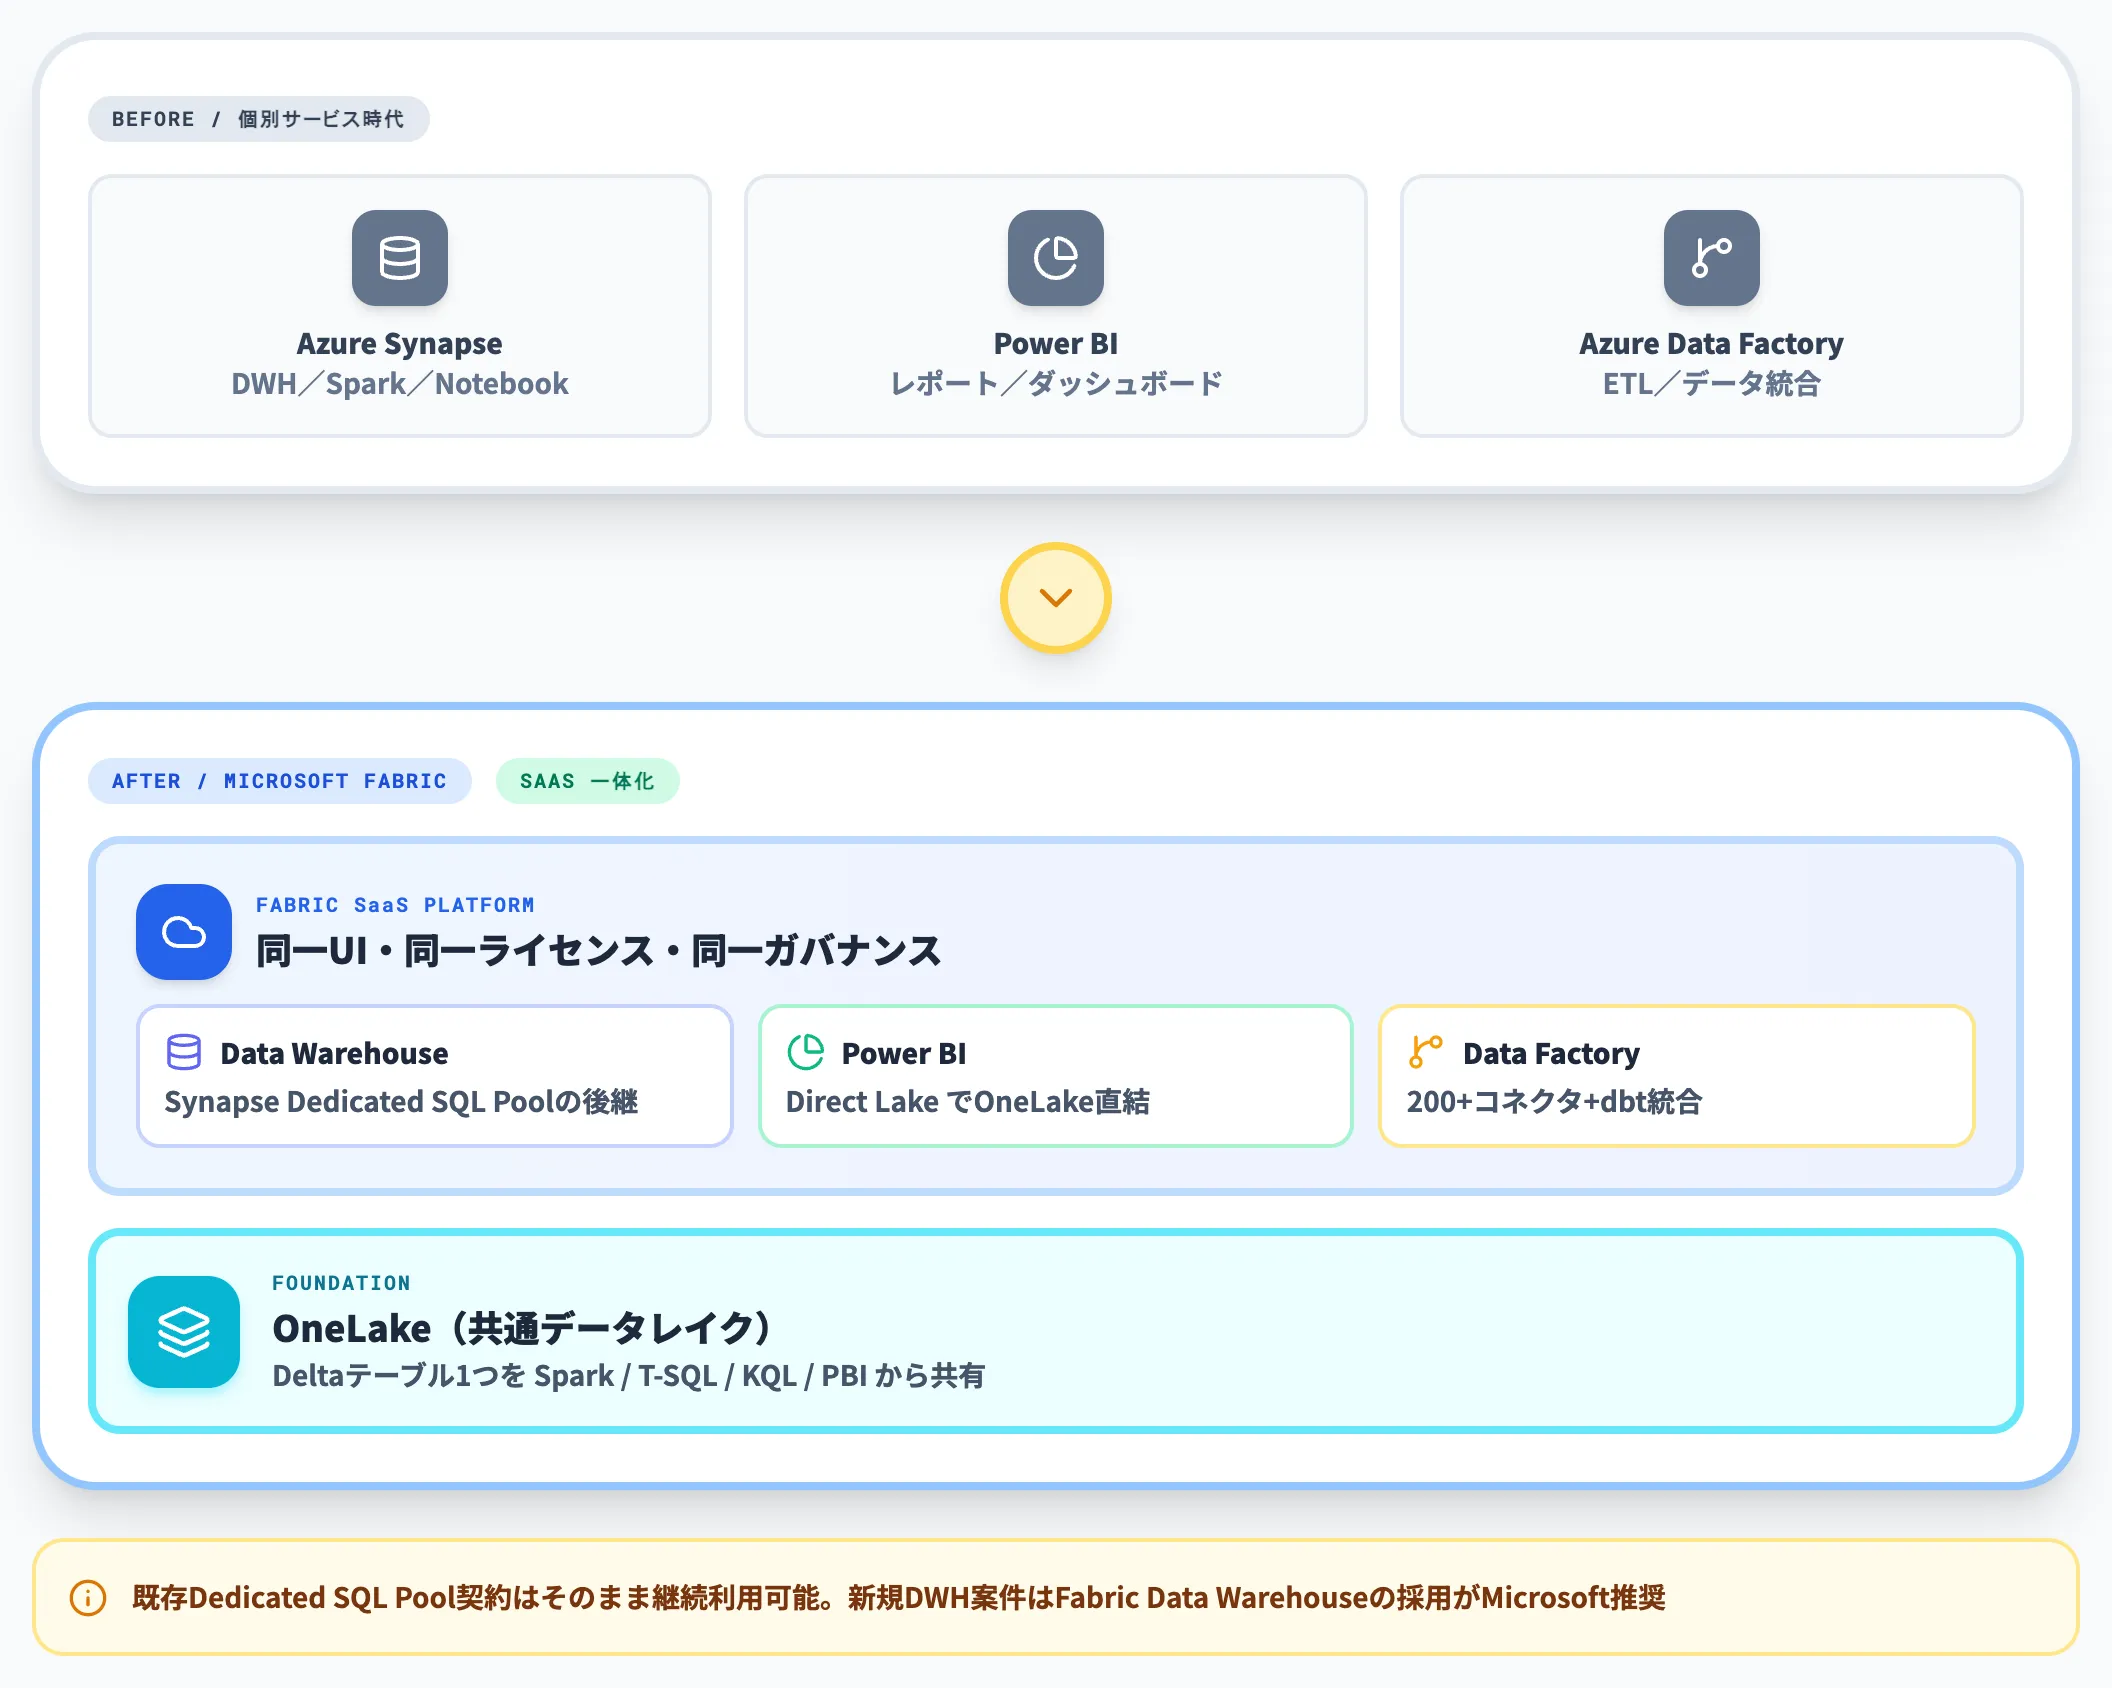Click the Azure Data Factory title text
This screenshot has height=1688, width=2112.
(x=1711, y=344)
